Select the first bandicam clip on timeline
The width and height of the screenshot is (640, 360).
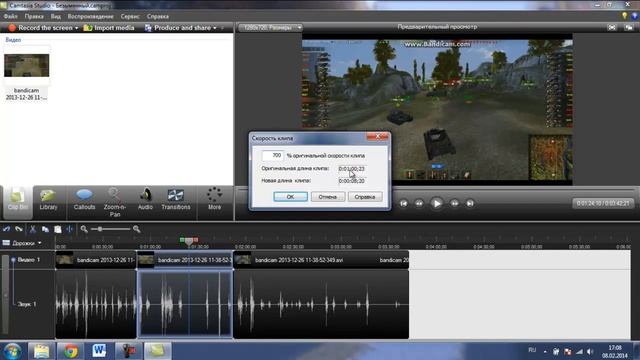[96, 260]
